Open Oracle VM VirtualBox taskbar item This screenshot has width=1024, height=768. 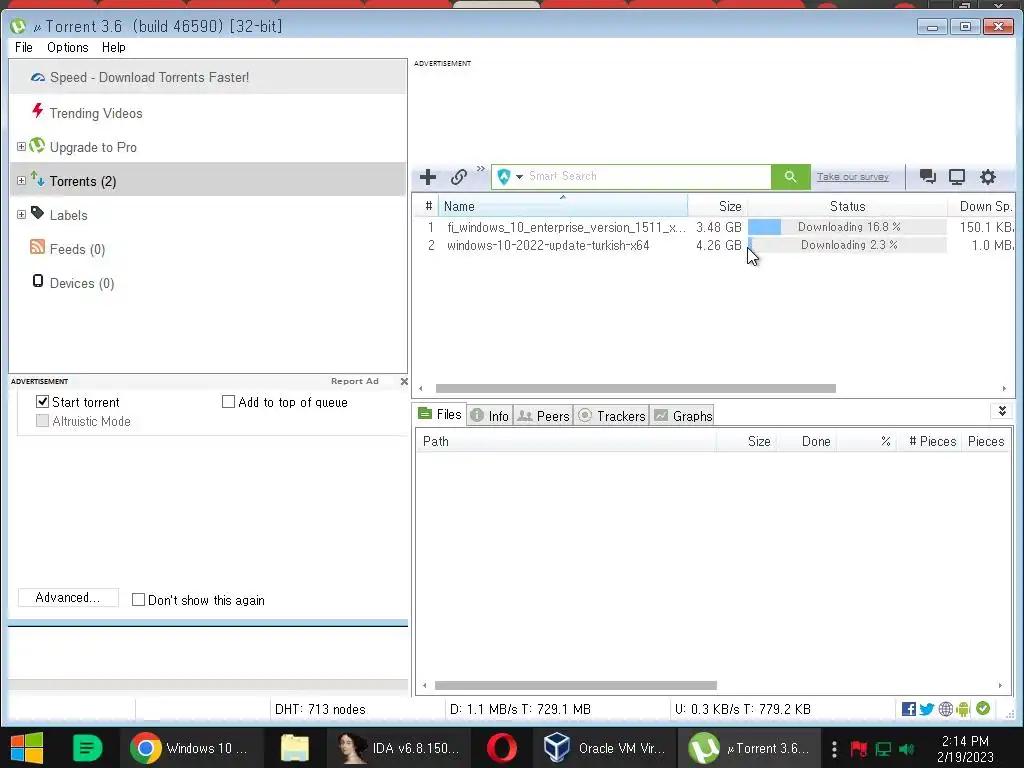tap(605, 748)
